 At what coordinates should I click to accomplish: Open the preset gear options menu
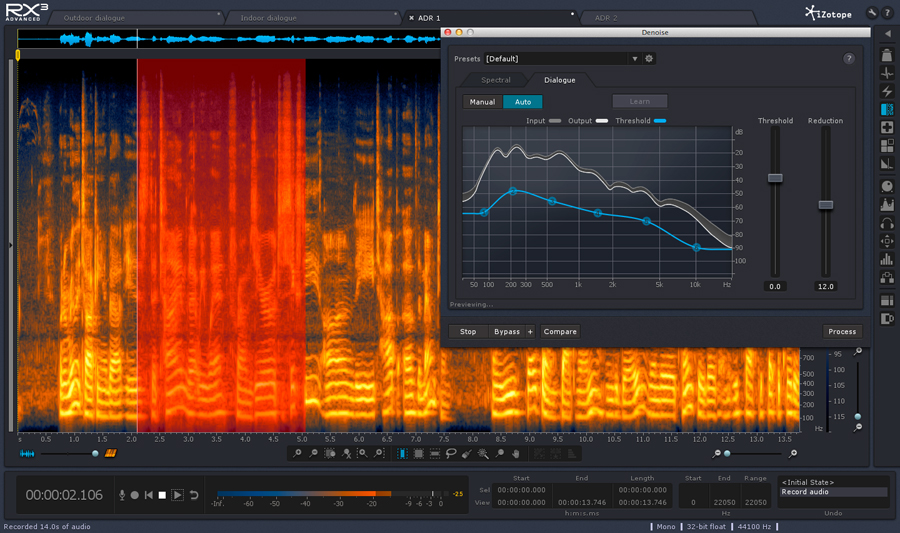pos(649,59)
